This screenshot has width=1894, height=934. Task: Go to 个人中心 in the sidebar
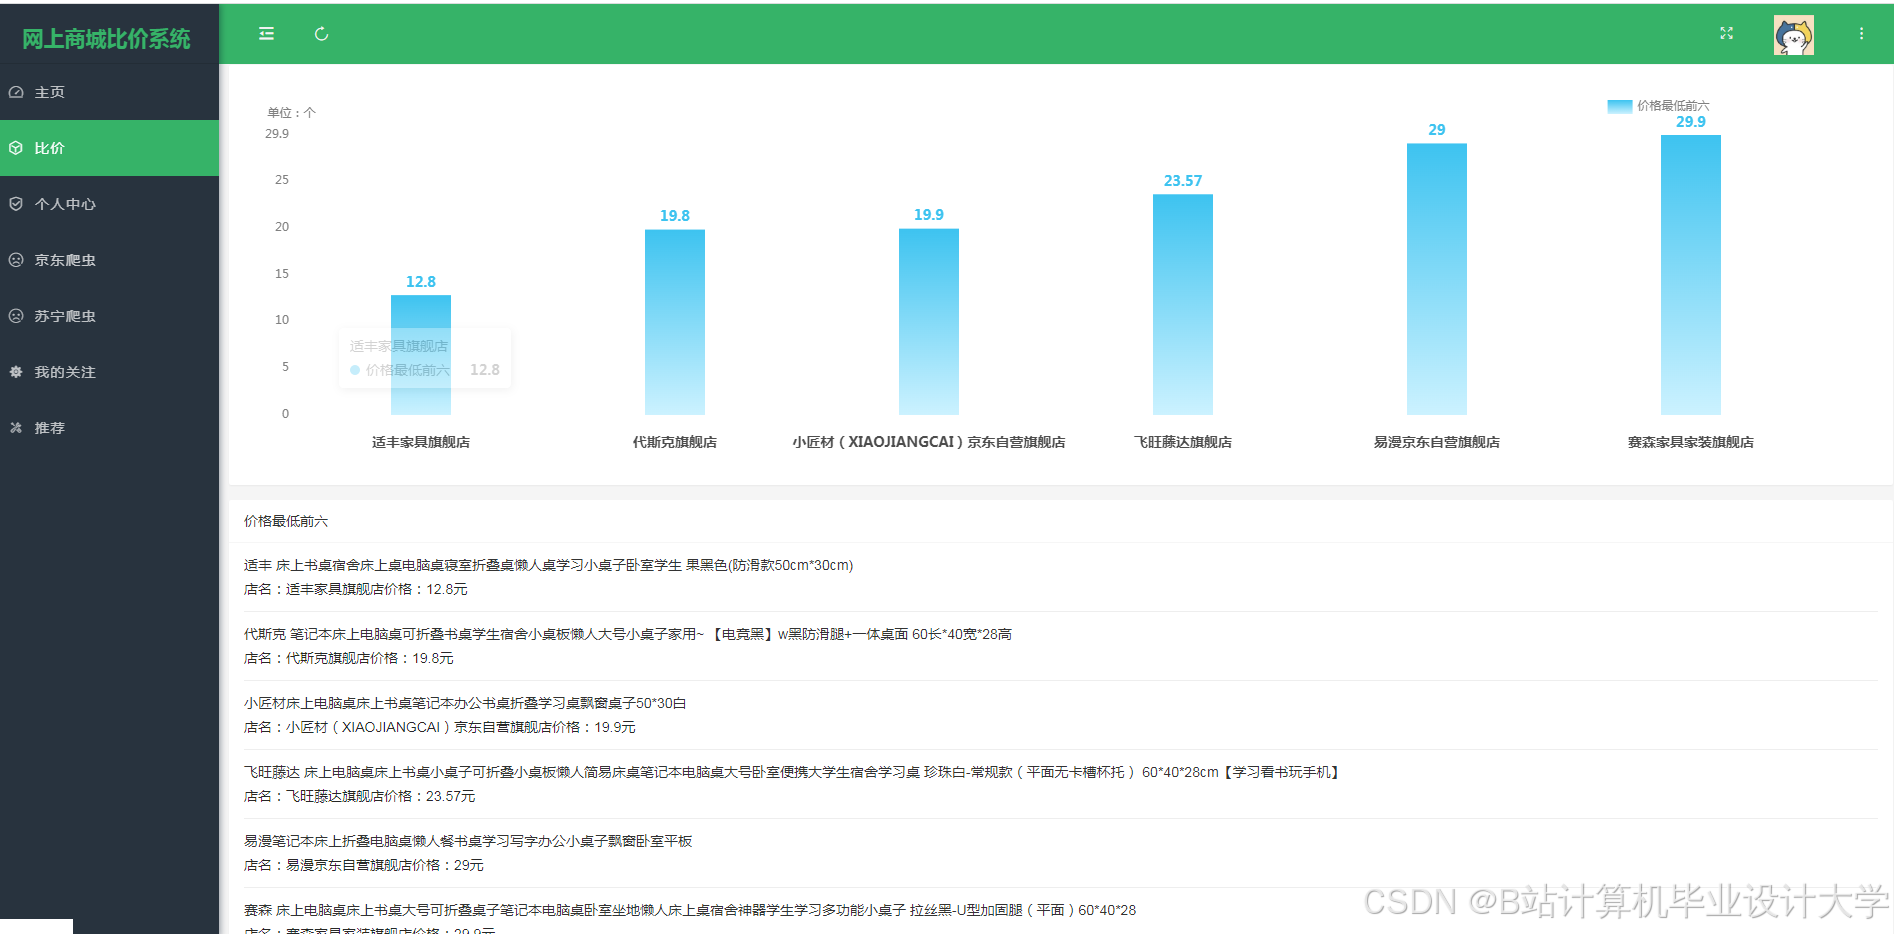109,204
